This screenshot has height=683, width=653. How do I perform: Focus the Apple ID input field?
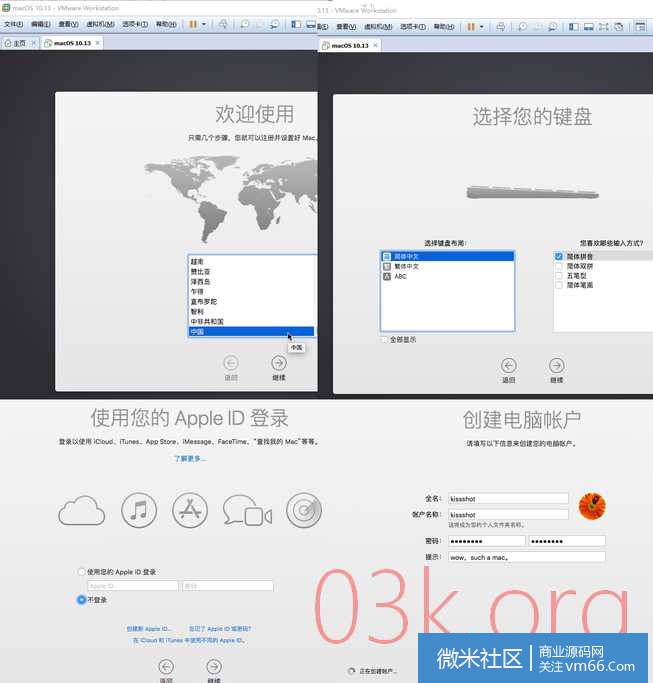[133, 586]
